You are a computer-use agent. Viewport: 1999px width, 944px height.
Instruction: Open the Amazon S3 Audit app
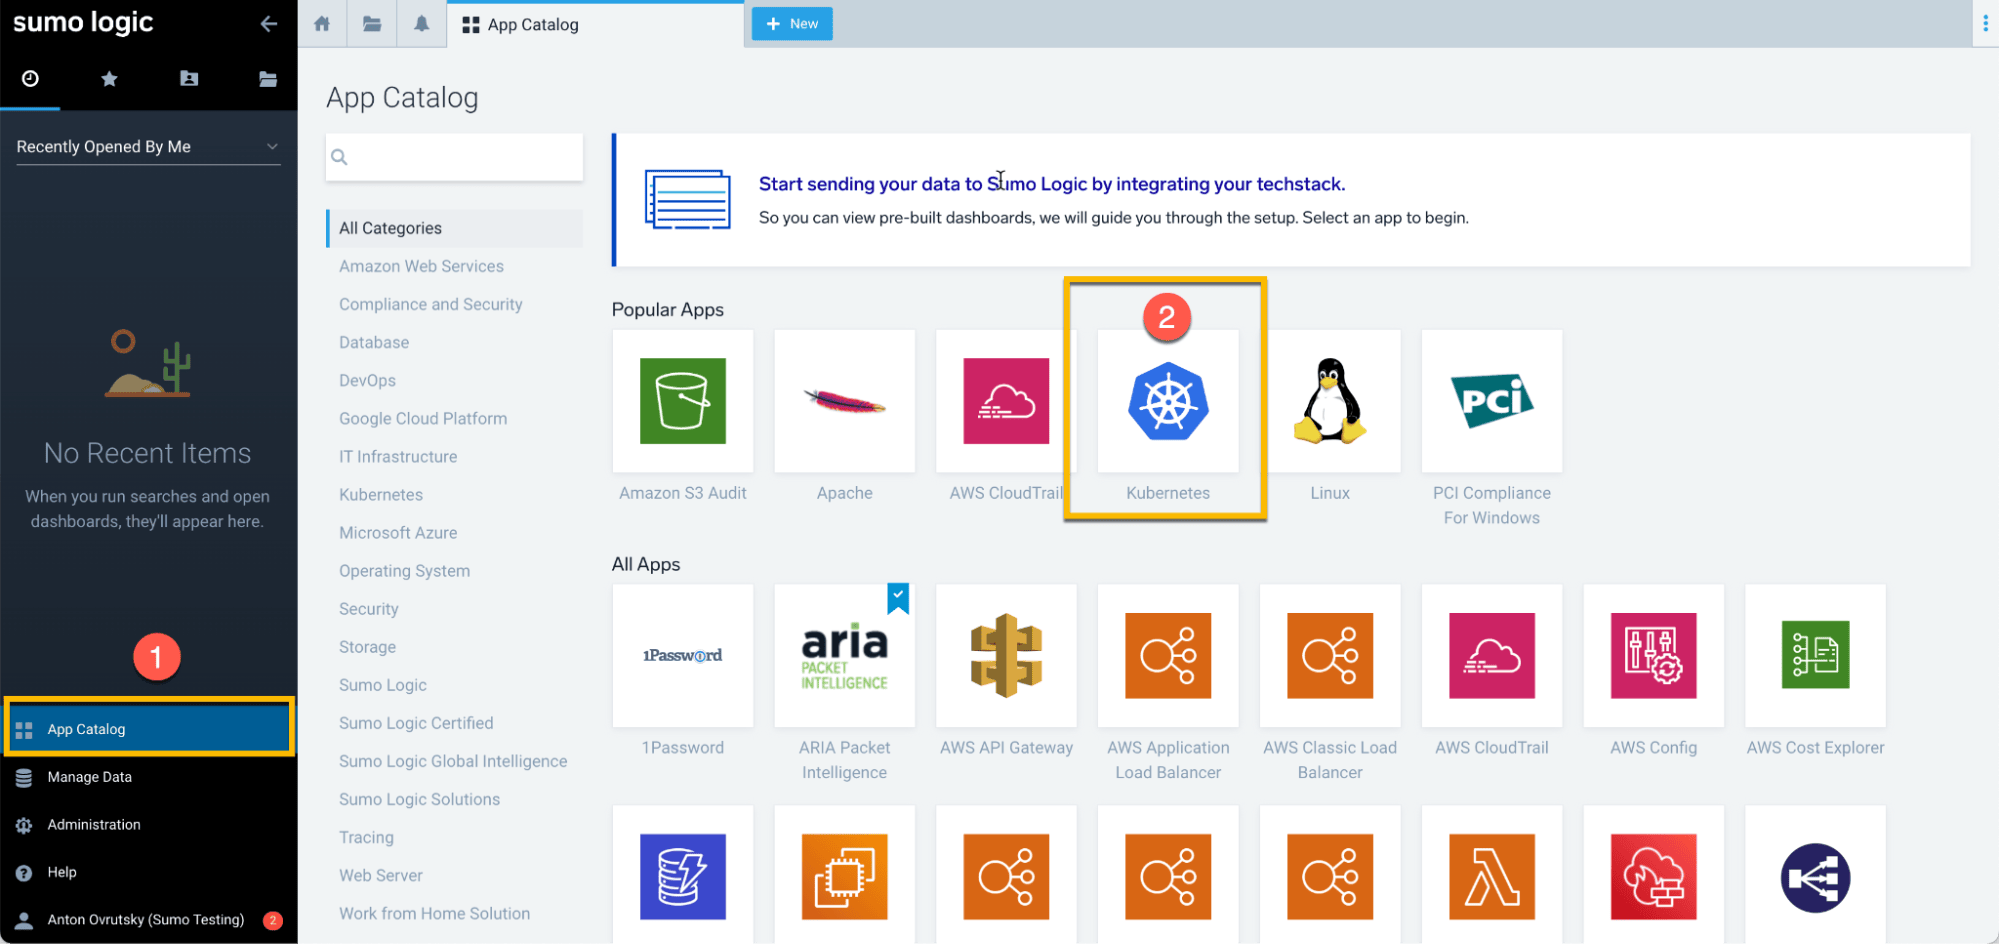(682, 402)
